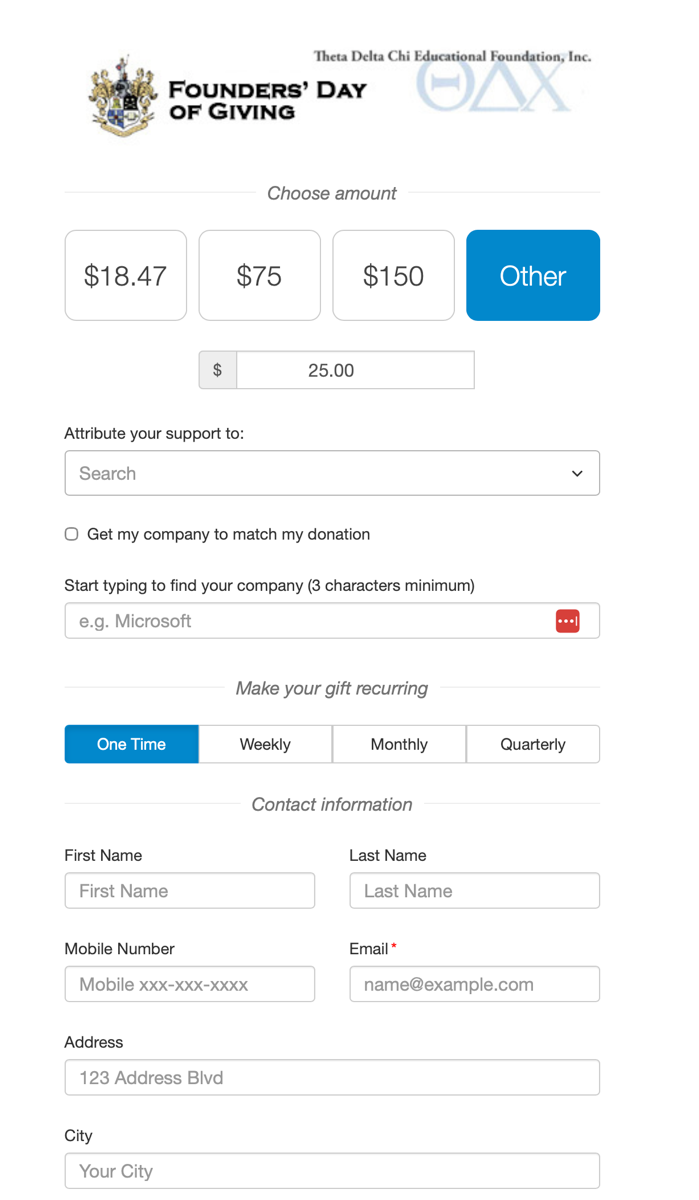The image size is (699, 1200).
Task: Click the First Name input field
Action: [x=190, y=891]
